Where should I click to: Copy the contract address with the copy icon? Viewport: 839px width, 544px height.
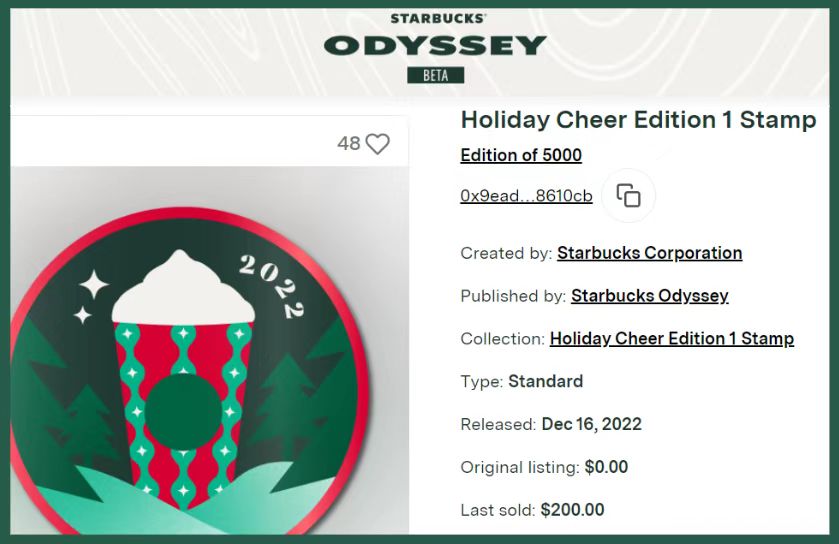[628, 195]
